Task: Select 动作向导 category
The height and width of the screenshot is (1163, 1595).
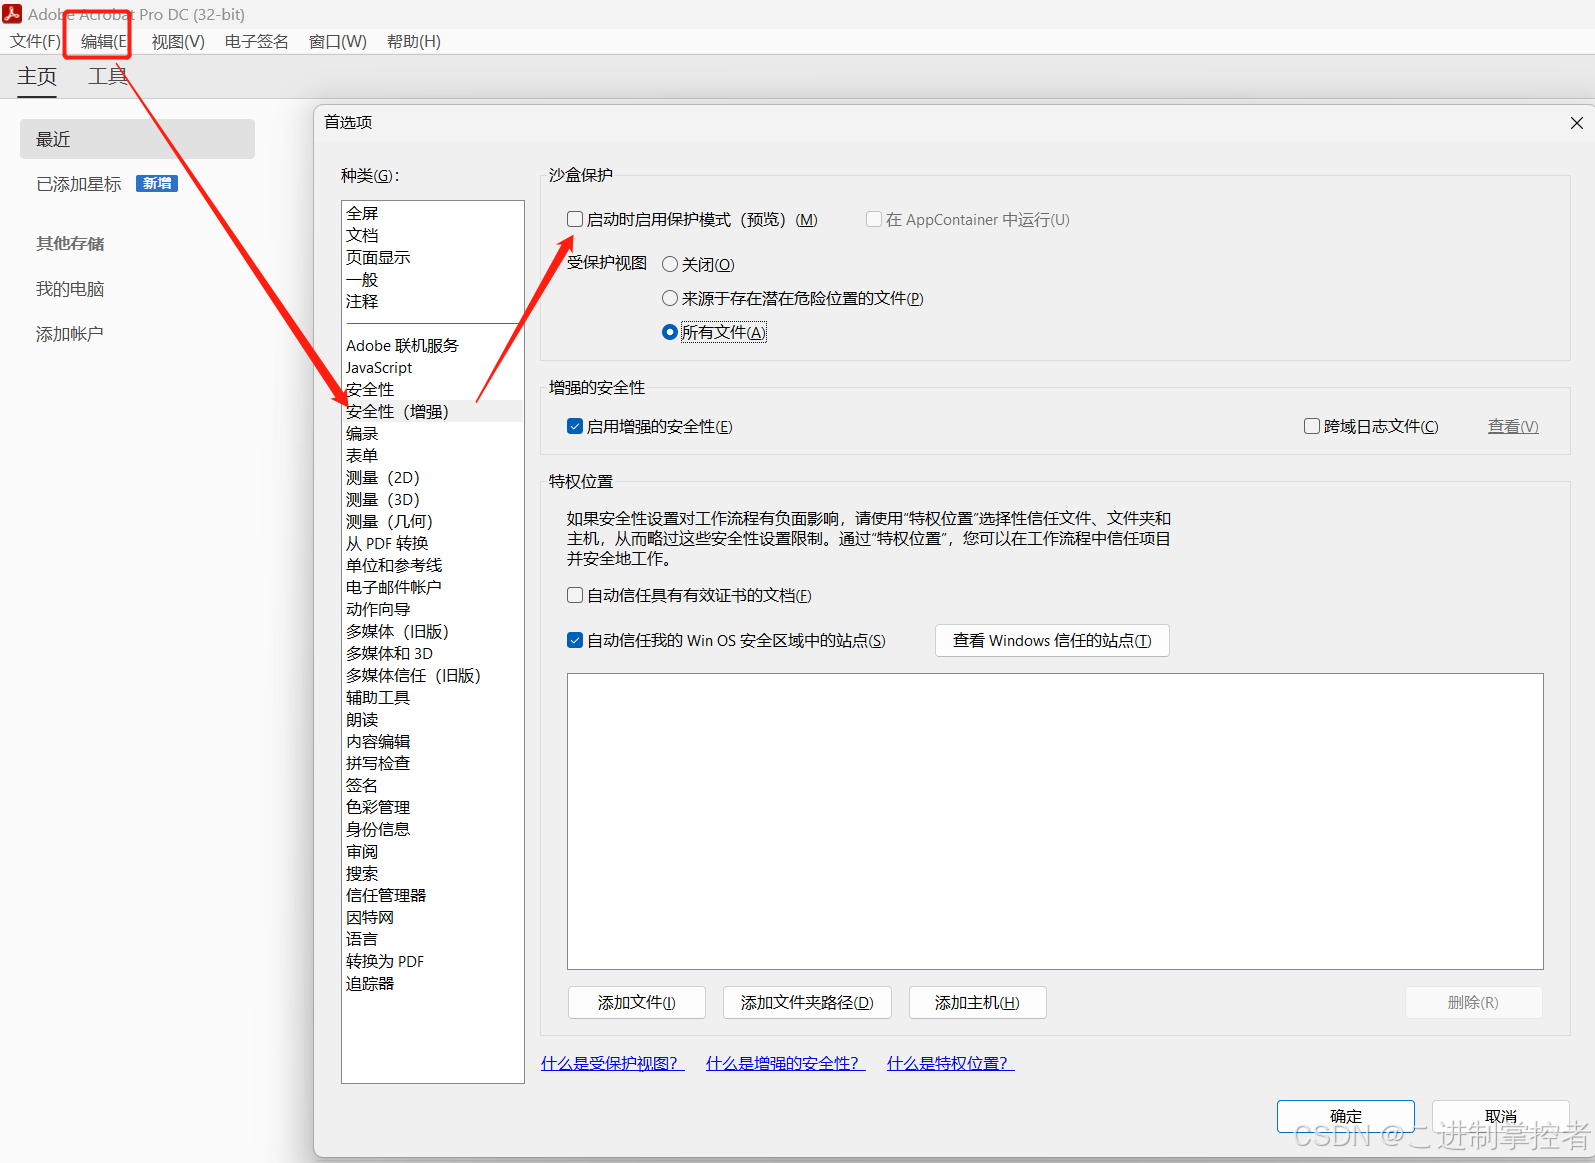Action: pos(432,609)
